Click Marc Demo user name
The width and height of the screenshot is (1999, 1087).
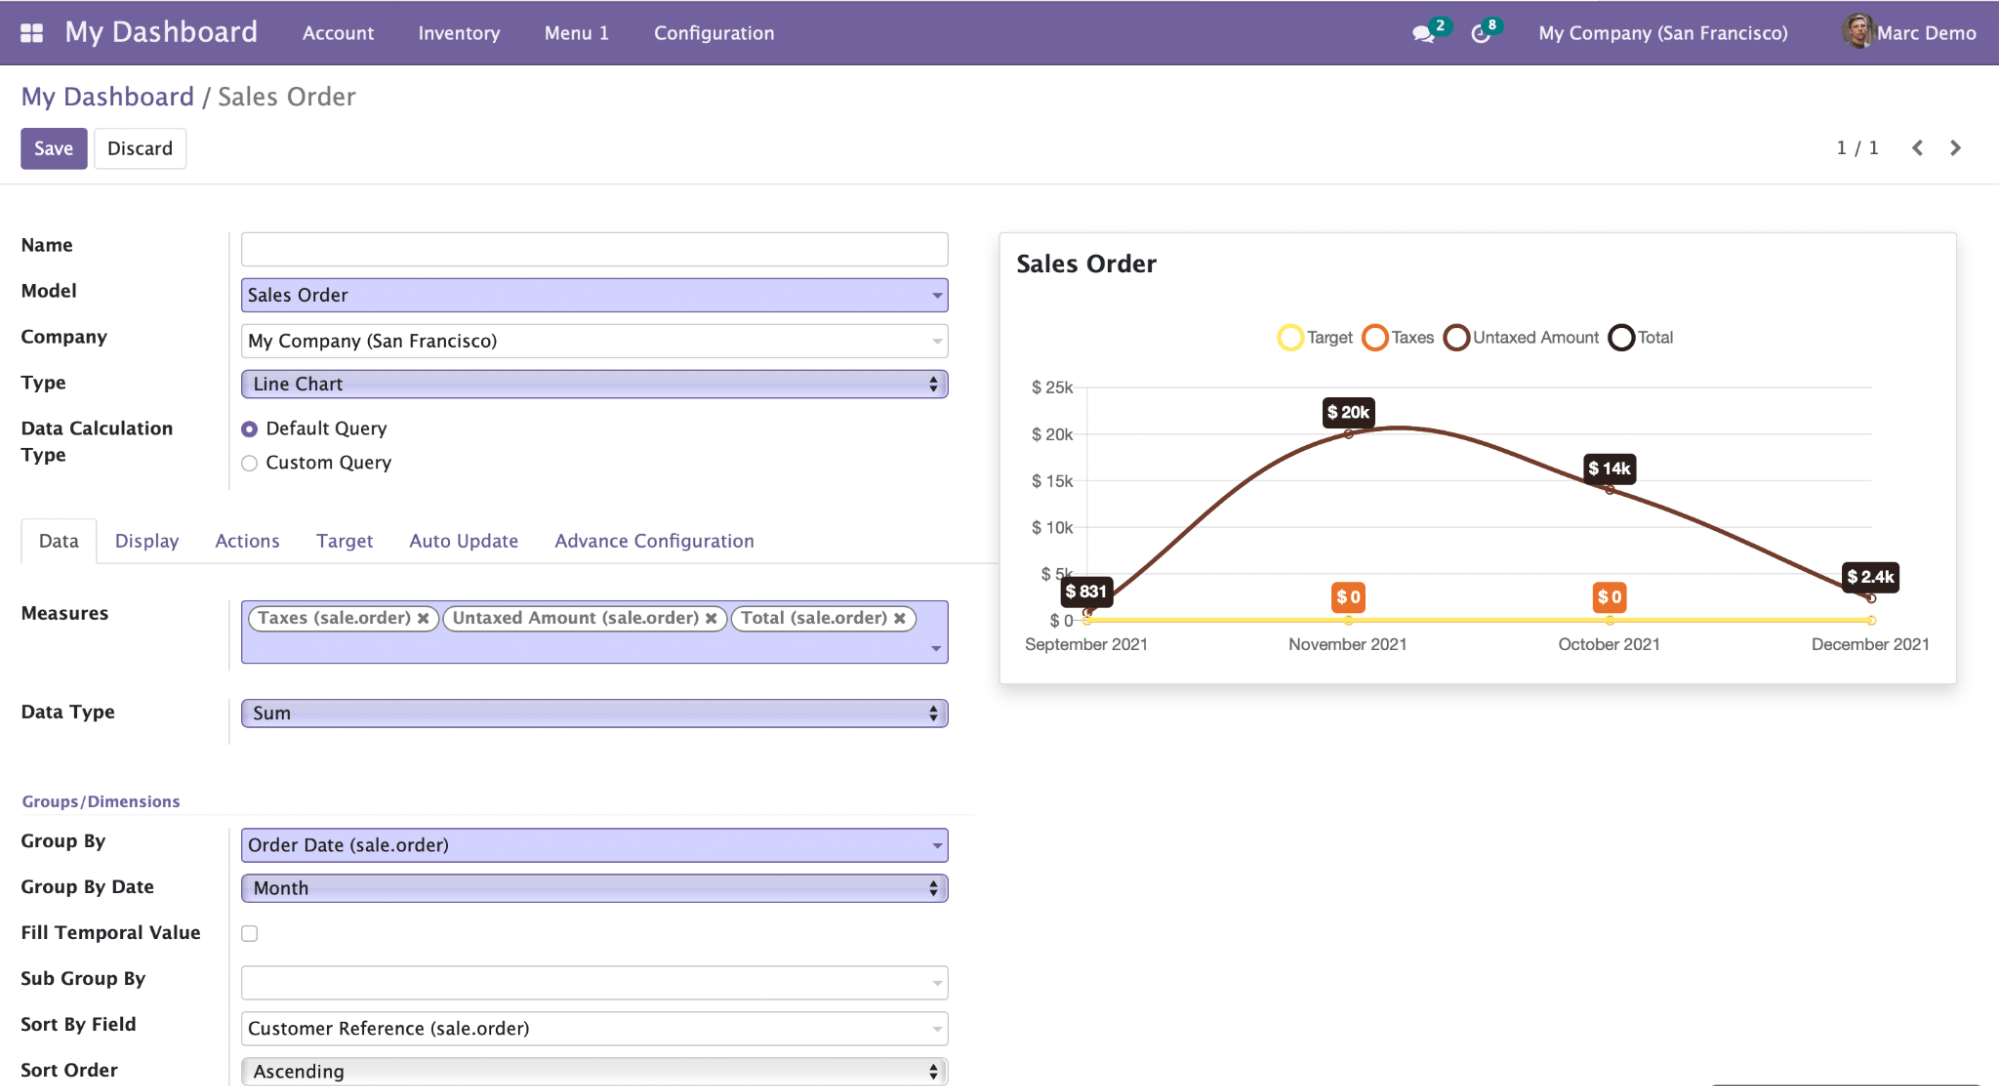coord(1926,33)
